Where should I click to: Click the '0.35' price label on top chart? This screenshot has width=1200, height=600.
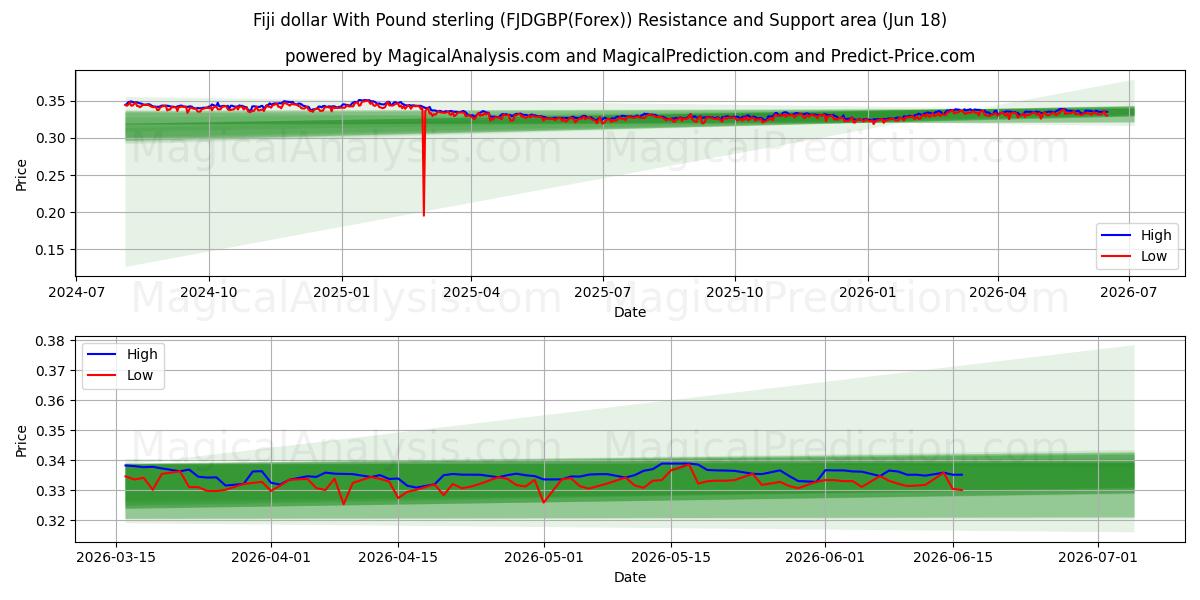tap(52, 101)
